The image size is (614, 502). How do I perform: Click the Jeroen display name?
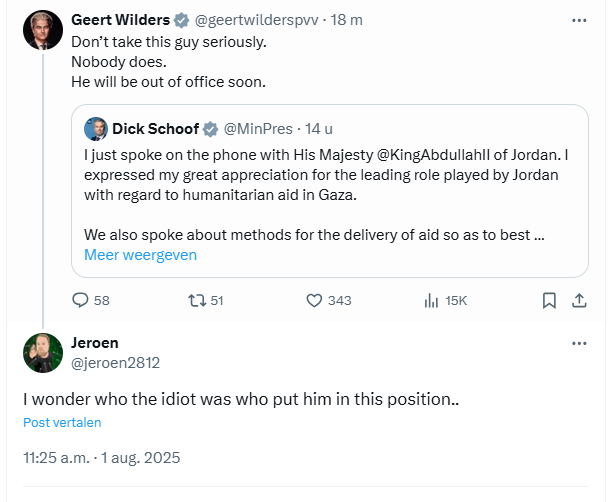click(x=95, y=343)
